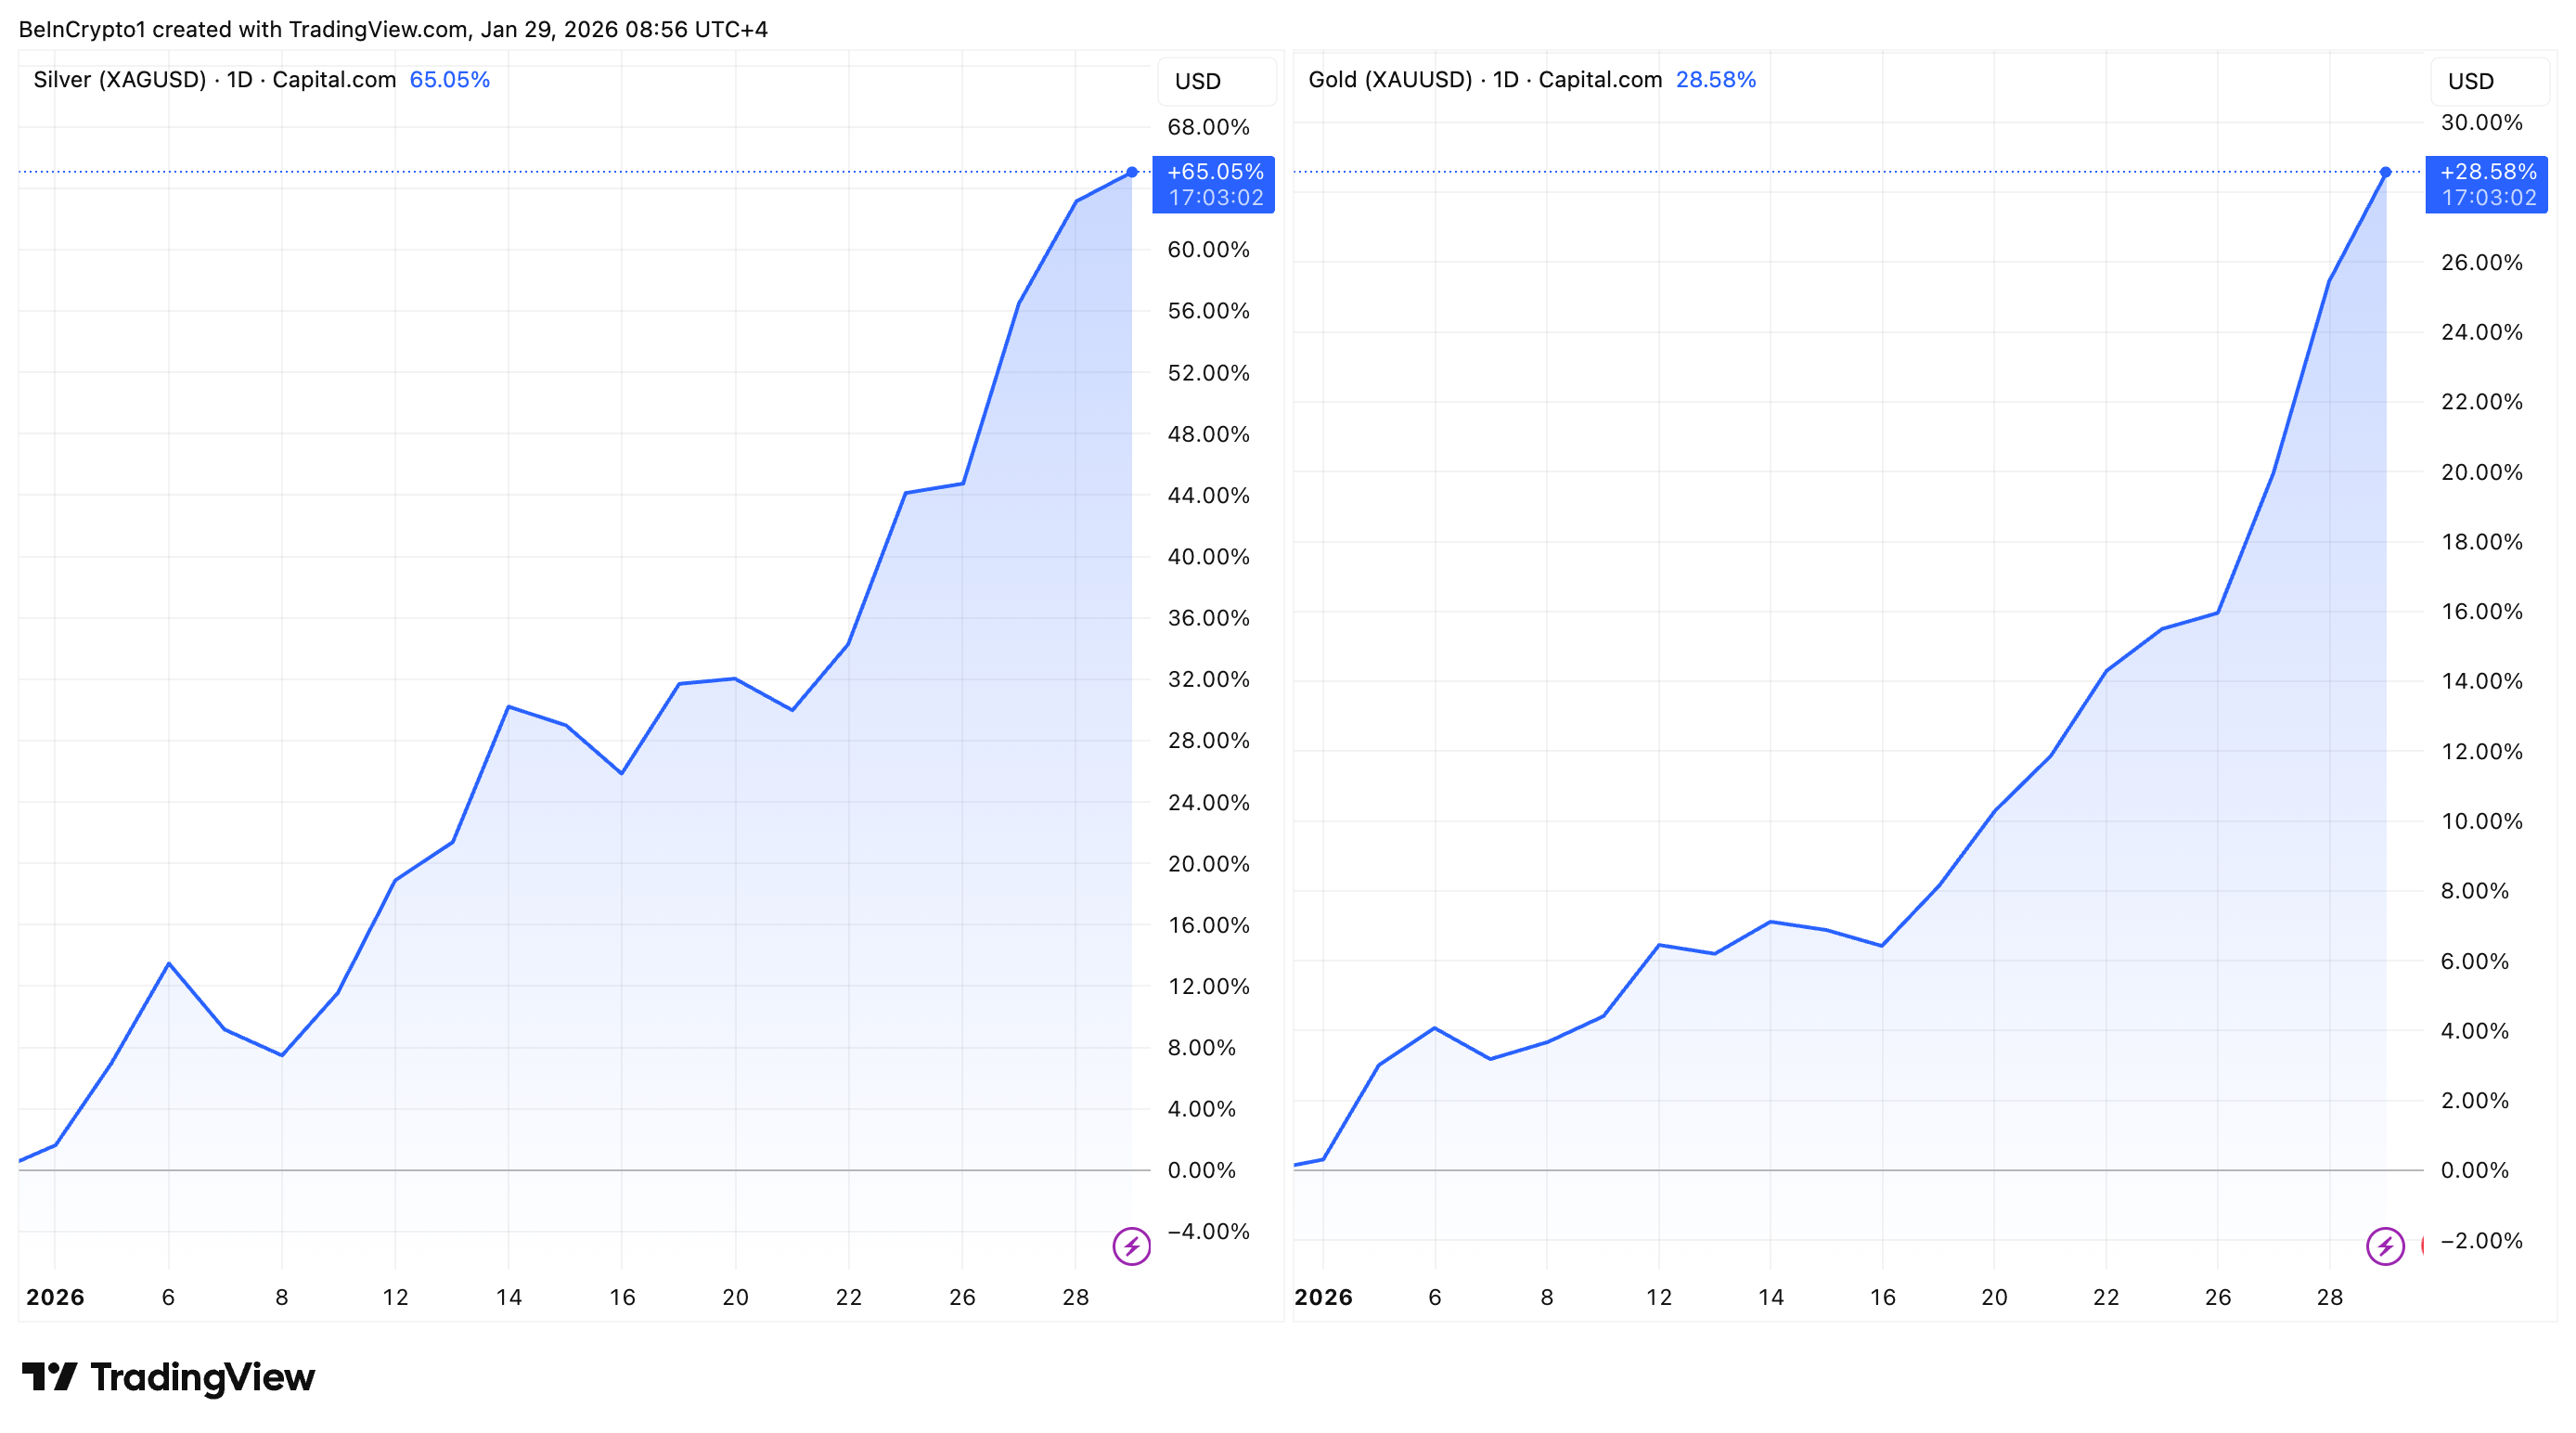Click the red partial icon beside Gold lightning
2576x1433 pixels.
point(2422,1246)
